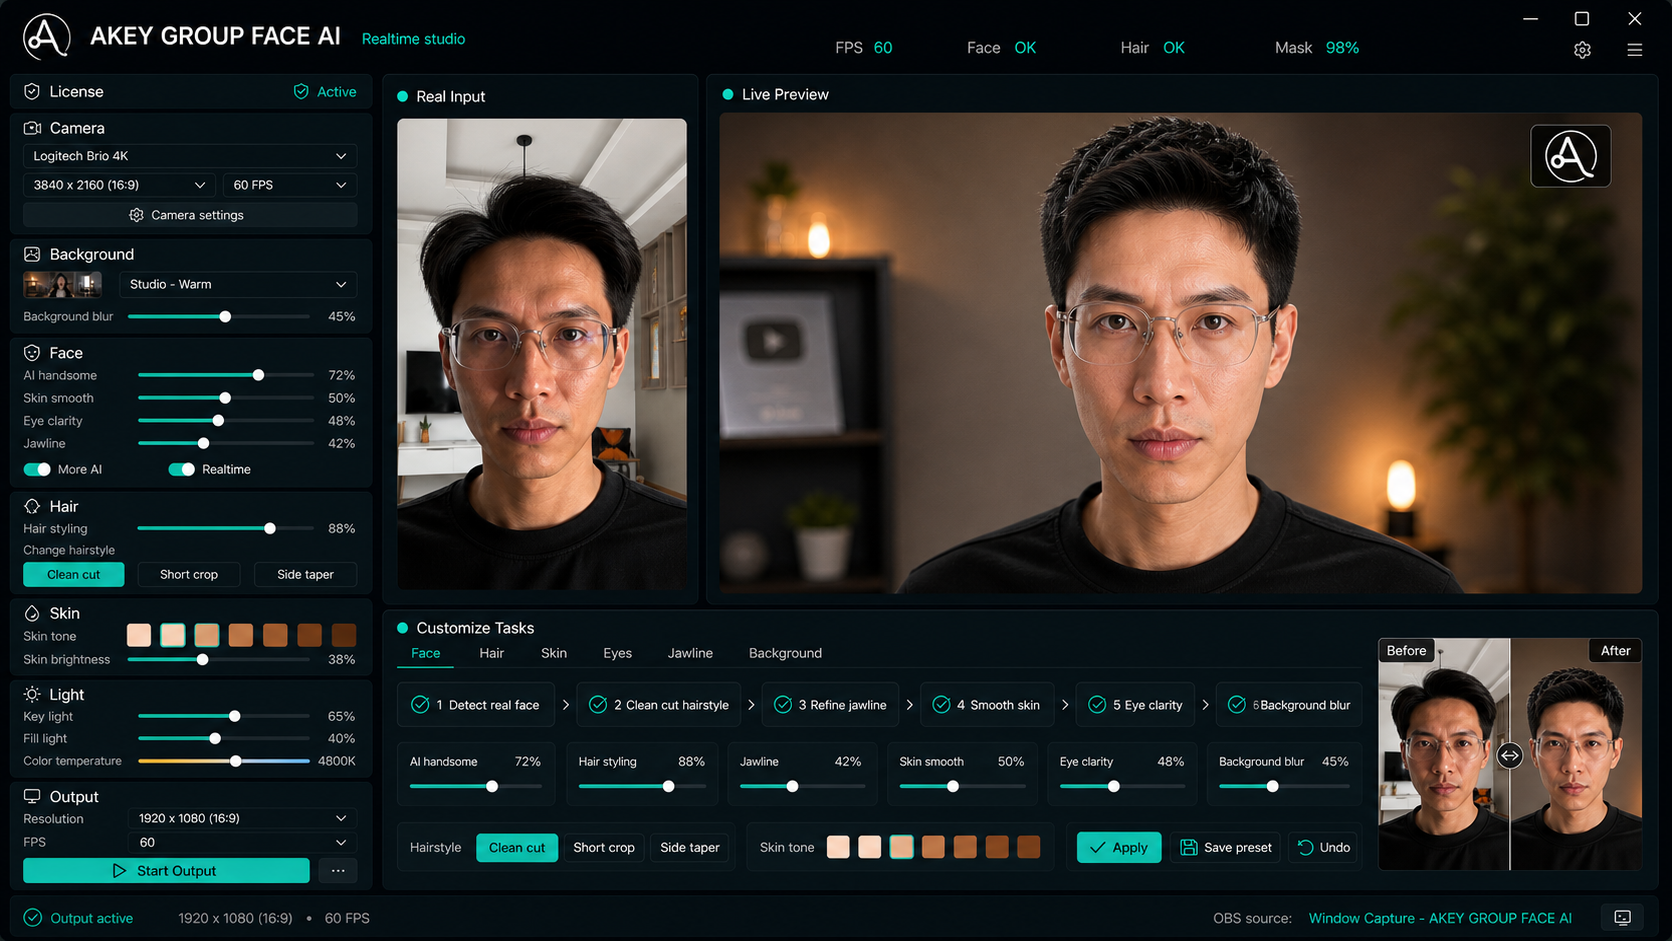Viewport: 1672px width, 941px height.
Task: Click the Apply button
Action: tap(1119, 847)
